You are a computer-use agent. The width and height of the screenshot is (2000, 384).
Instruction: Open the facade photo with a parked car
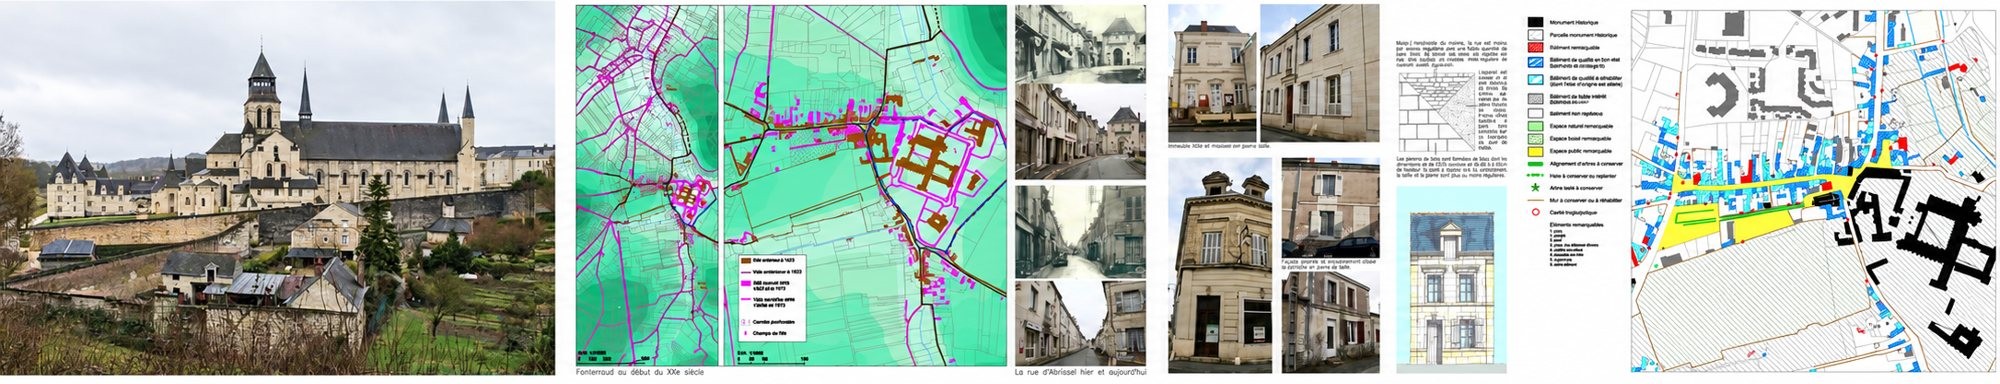[1331, 209]
